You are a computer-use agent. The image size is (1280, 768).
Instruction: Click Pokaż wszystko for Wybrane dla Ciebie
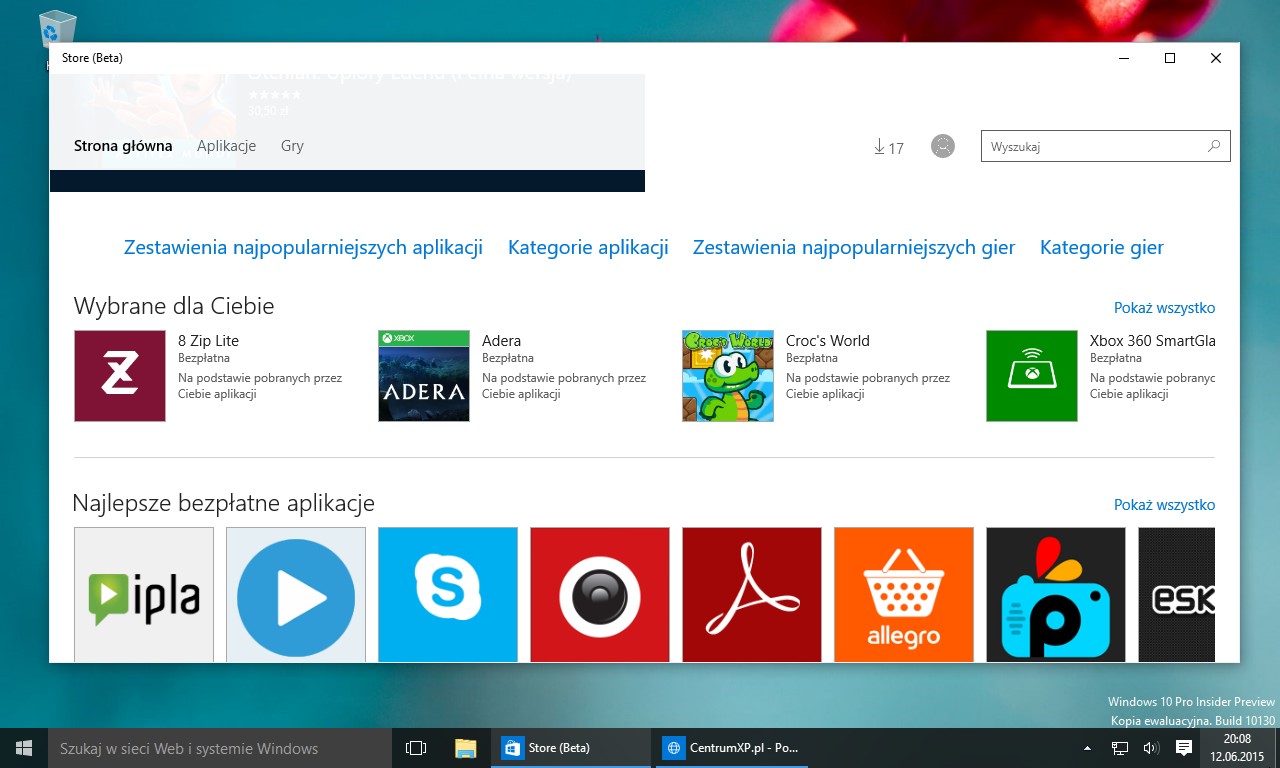[1165, 308]
